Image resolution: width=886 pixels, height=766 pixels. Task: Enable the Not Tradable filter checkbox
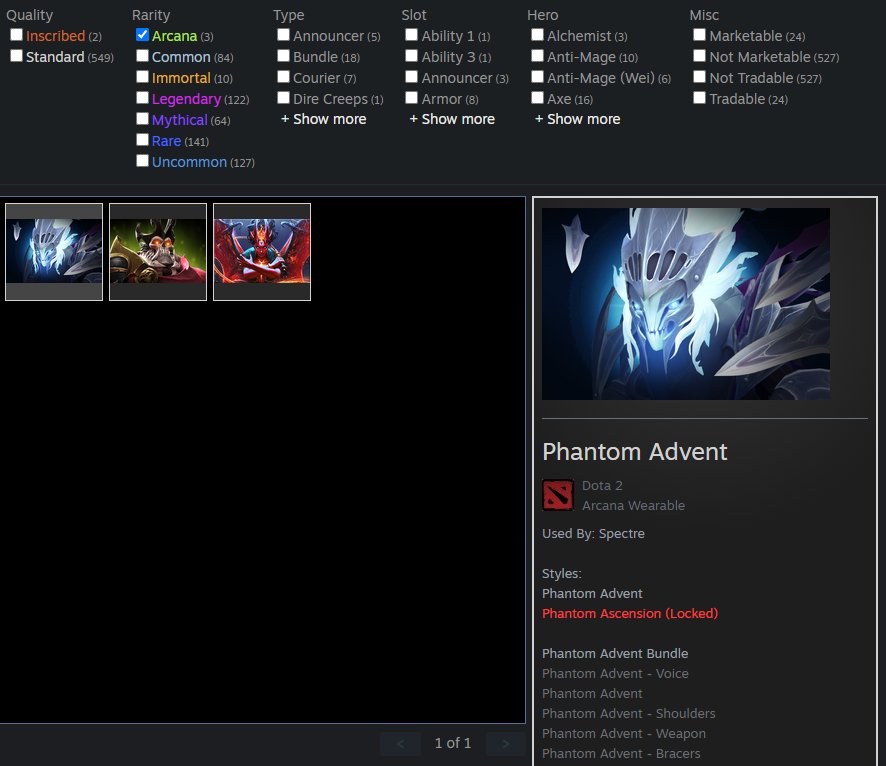[x=700, y=77]
